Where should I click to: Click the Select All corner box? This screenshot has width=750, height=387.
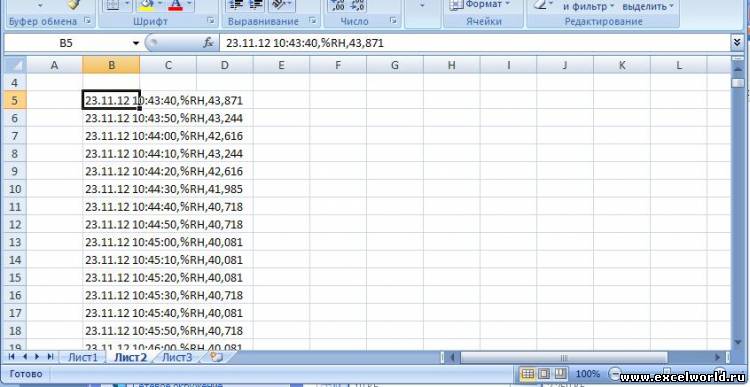tap(15, 65)
